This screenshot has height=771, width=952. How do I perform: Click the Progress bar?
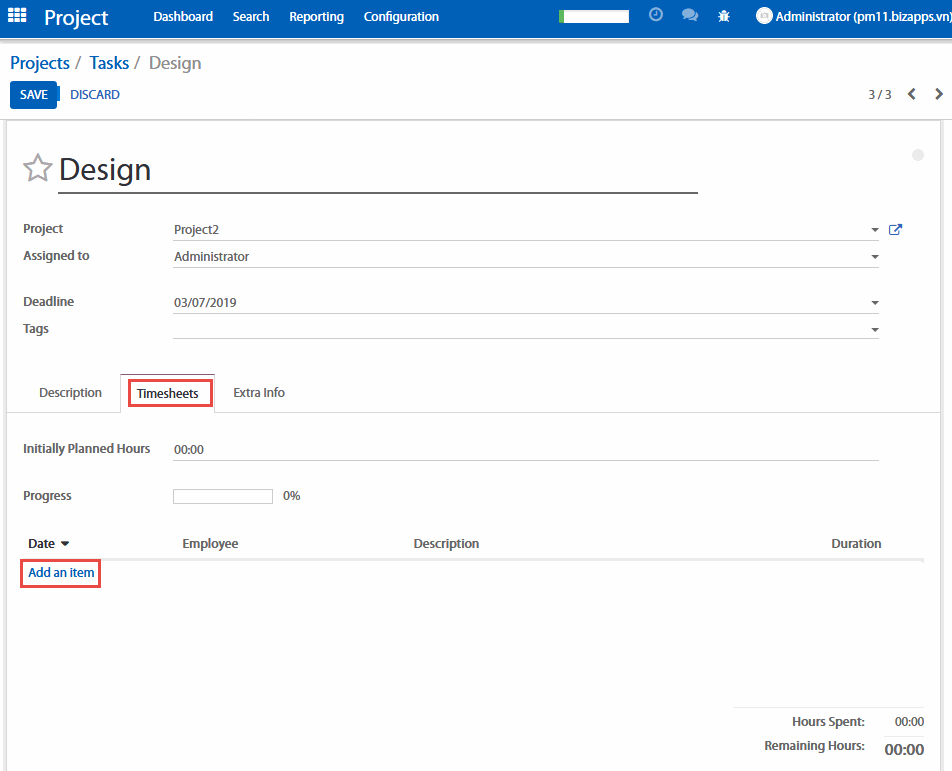(223, 496)
